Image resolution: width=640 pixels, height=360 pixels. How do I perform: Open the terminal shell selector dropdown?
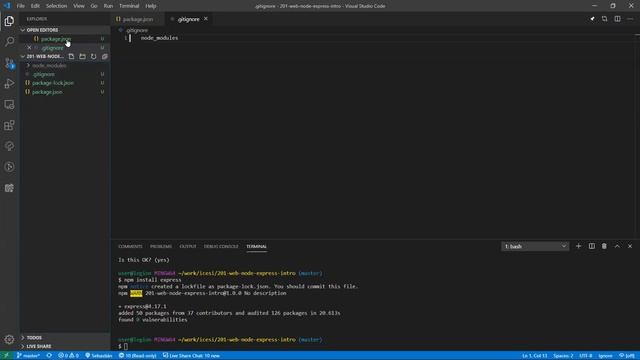pos(535,246)
